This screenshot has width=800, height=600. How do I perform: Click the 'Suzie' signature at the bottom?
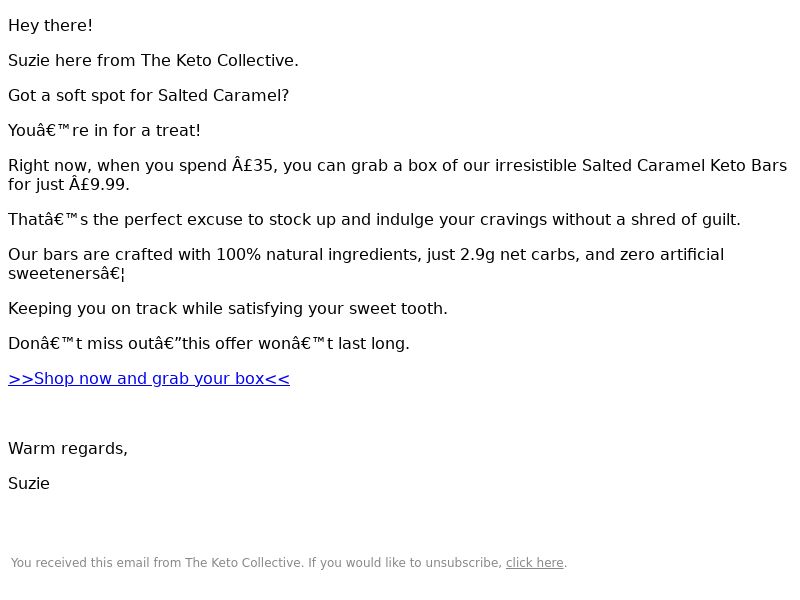29,484
